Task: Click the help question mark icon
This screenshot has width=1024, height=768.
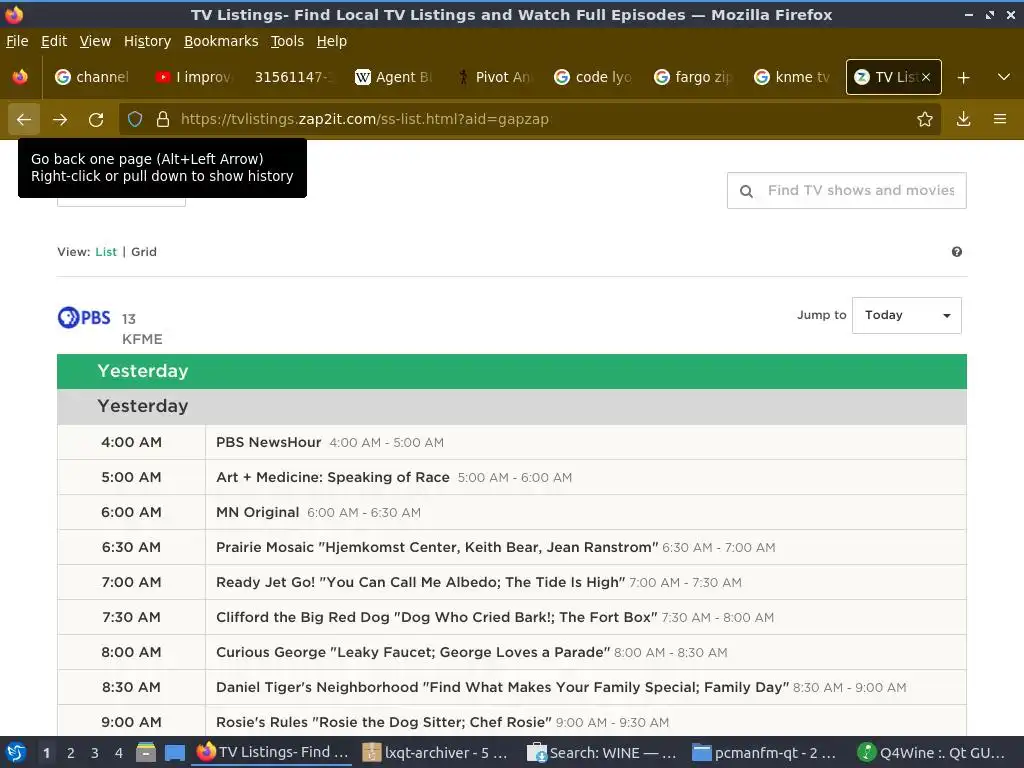Action: 957,252
